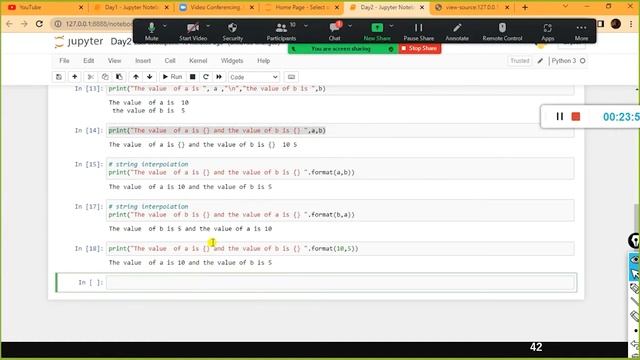Open the More menu in Zoom toolbar

581,31
